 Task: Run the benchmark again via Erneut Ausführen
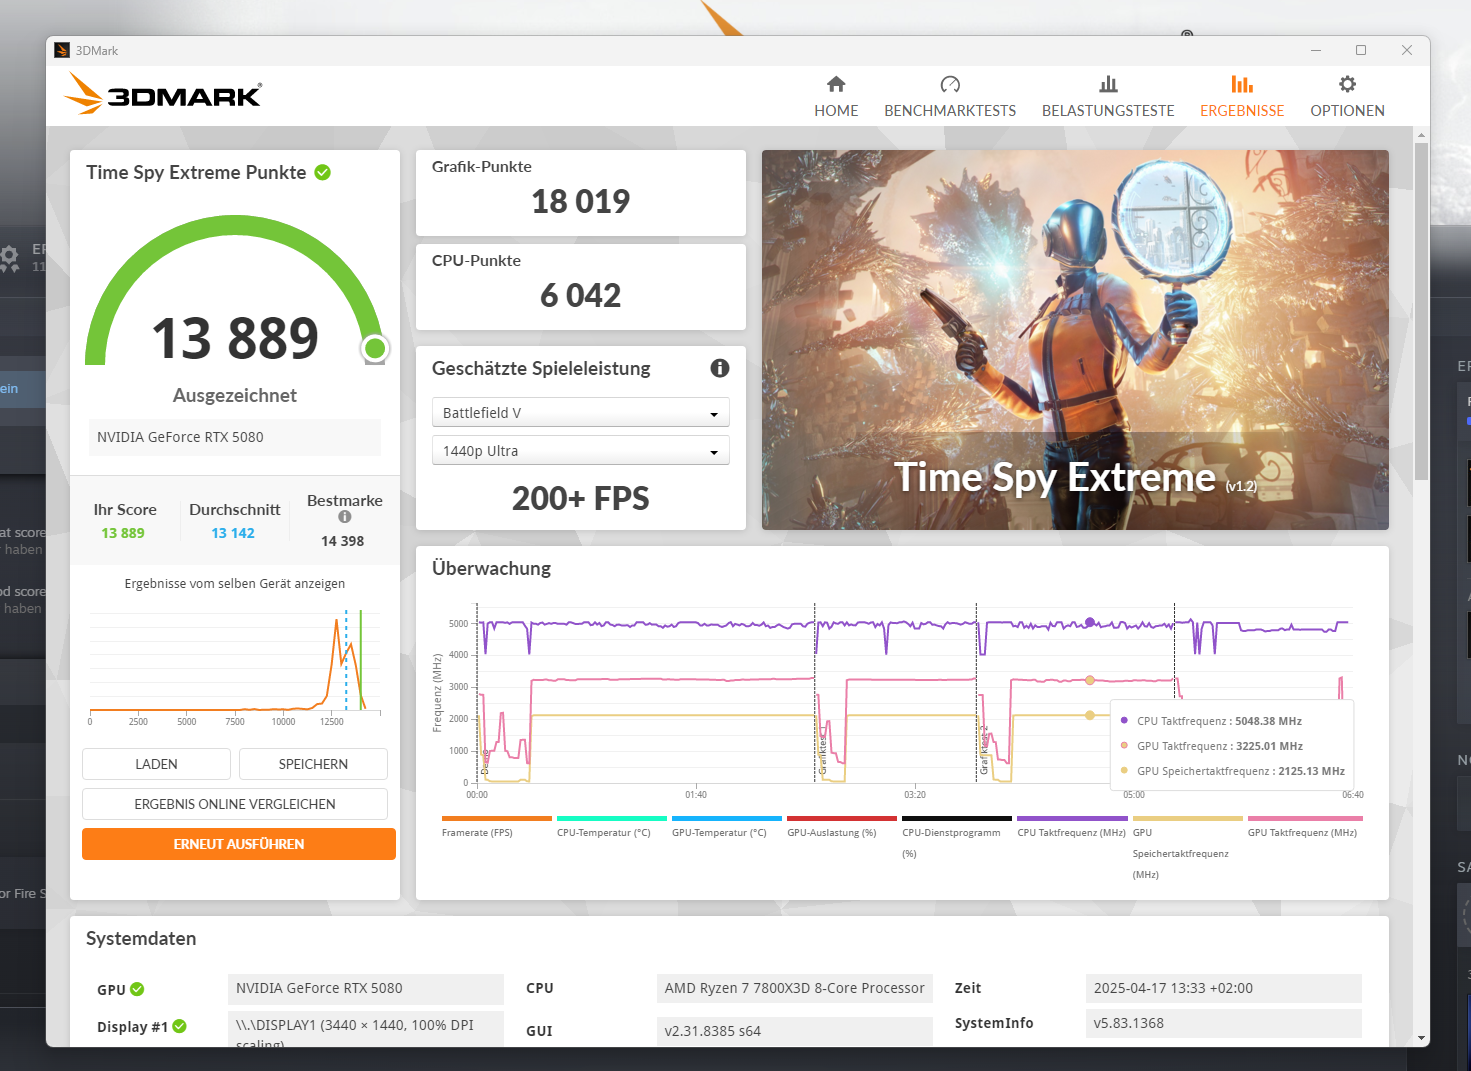click(x=238, y=843)
